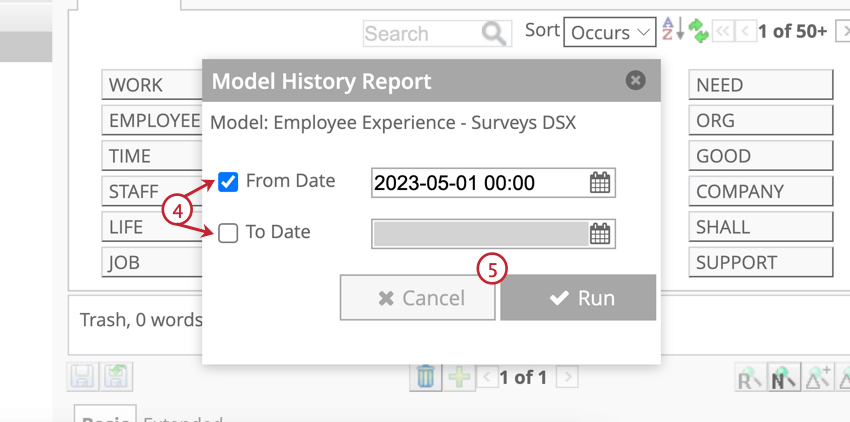Enable the To Date checkbox
The width and height of the screenshot is (850, 422).
pyautogui.click(x=228, y=233)
